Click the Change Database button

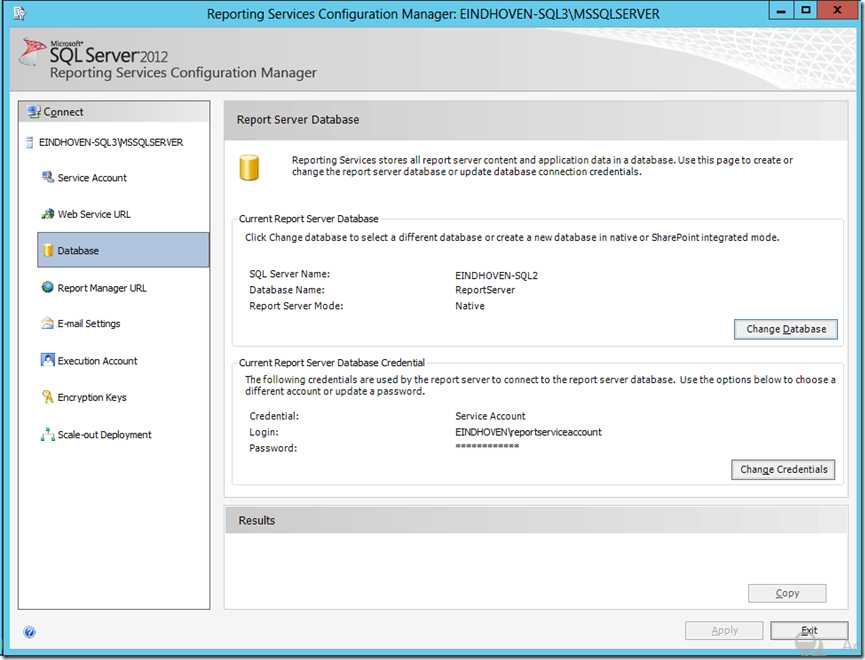[x=786, y=329]
